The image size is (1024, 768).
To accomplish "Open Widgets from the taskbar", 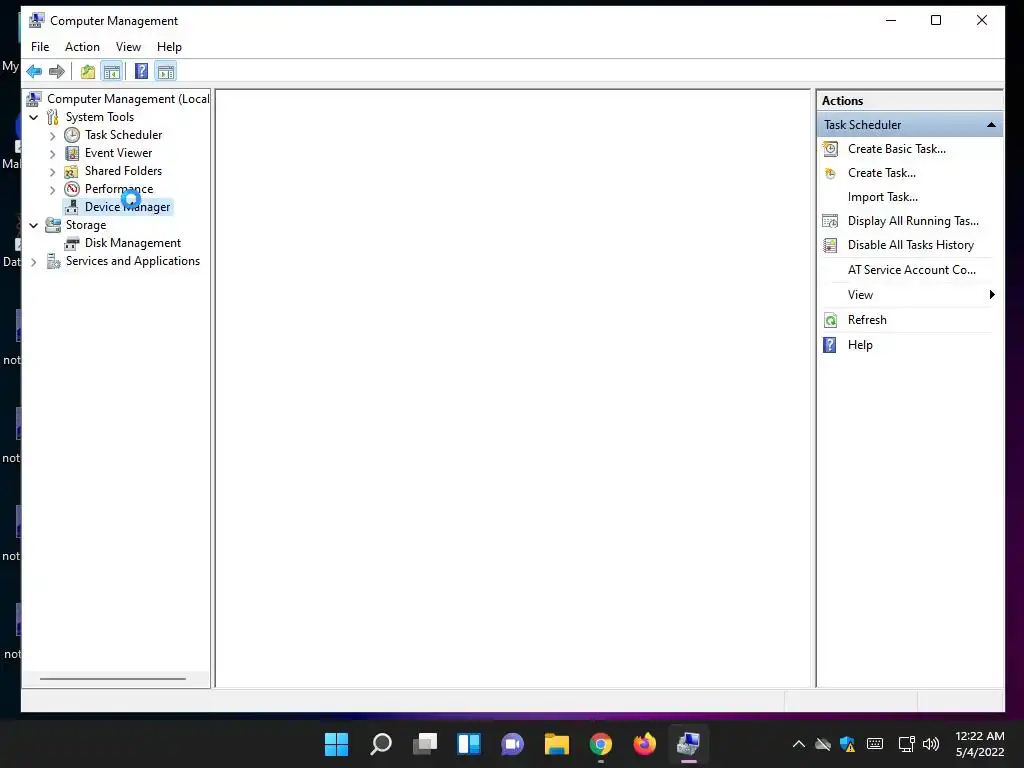I will (469, 744).
